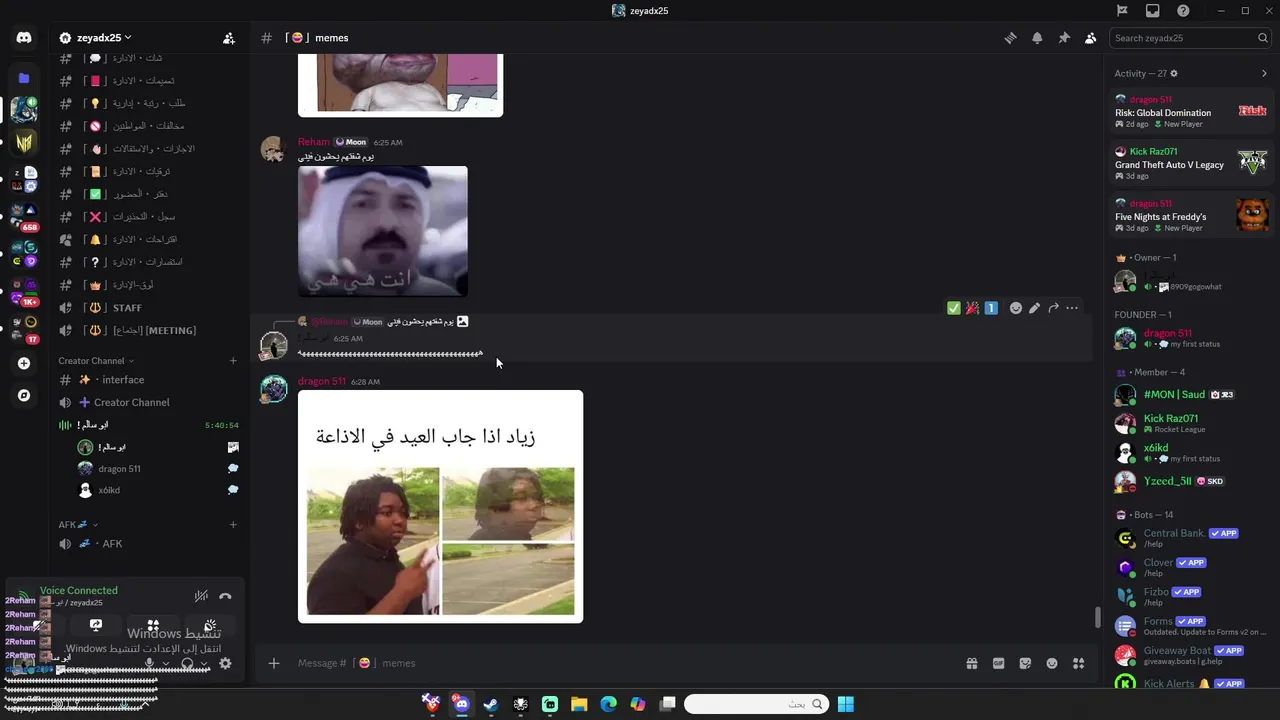Add the number one reaction to hovered message
Viewport: 1280px width, 720px height.
pos(991,308)
